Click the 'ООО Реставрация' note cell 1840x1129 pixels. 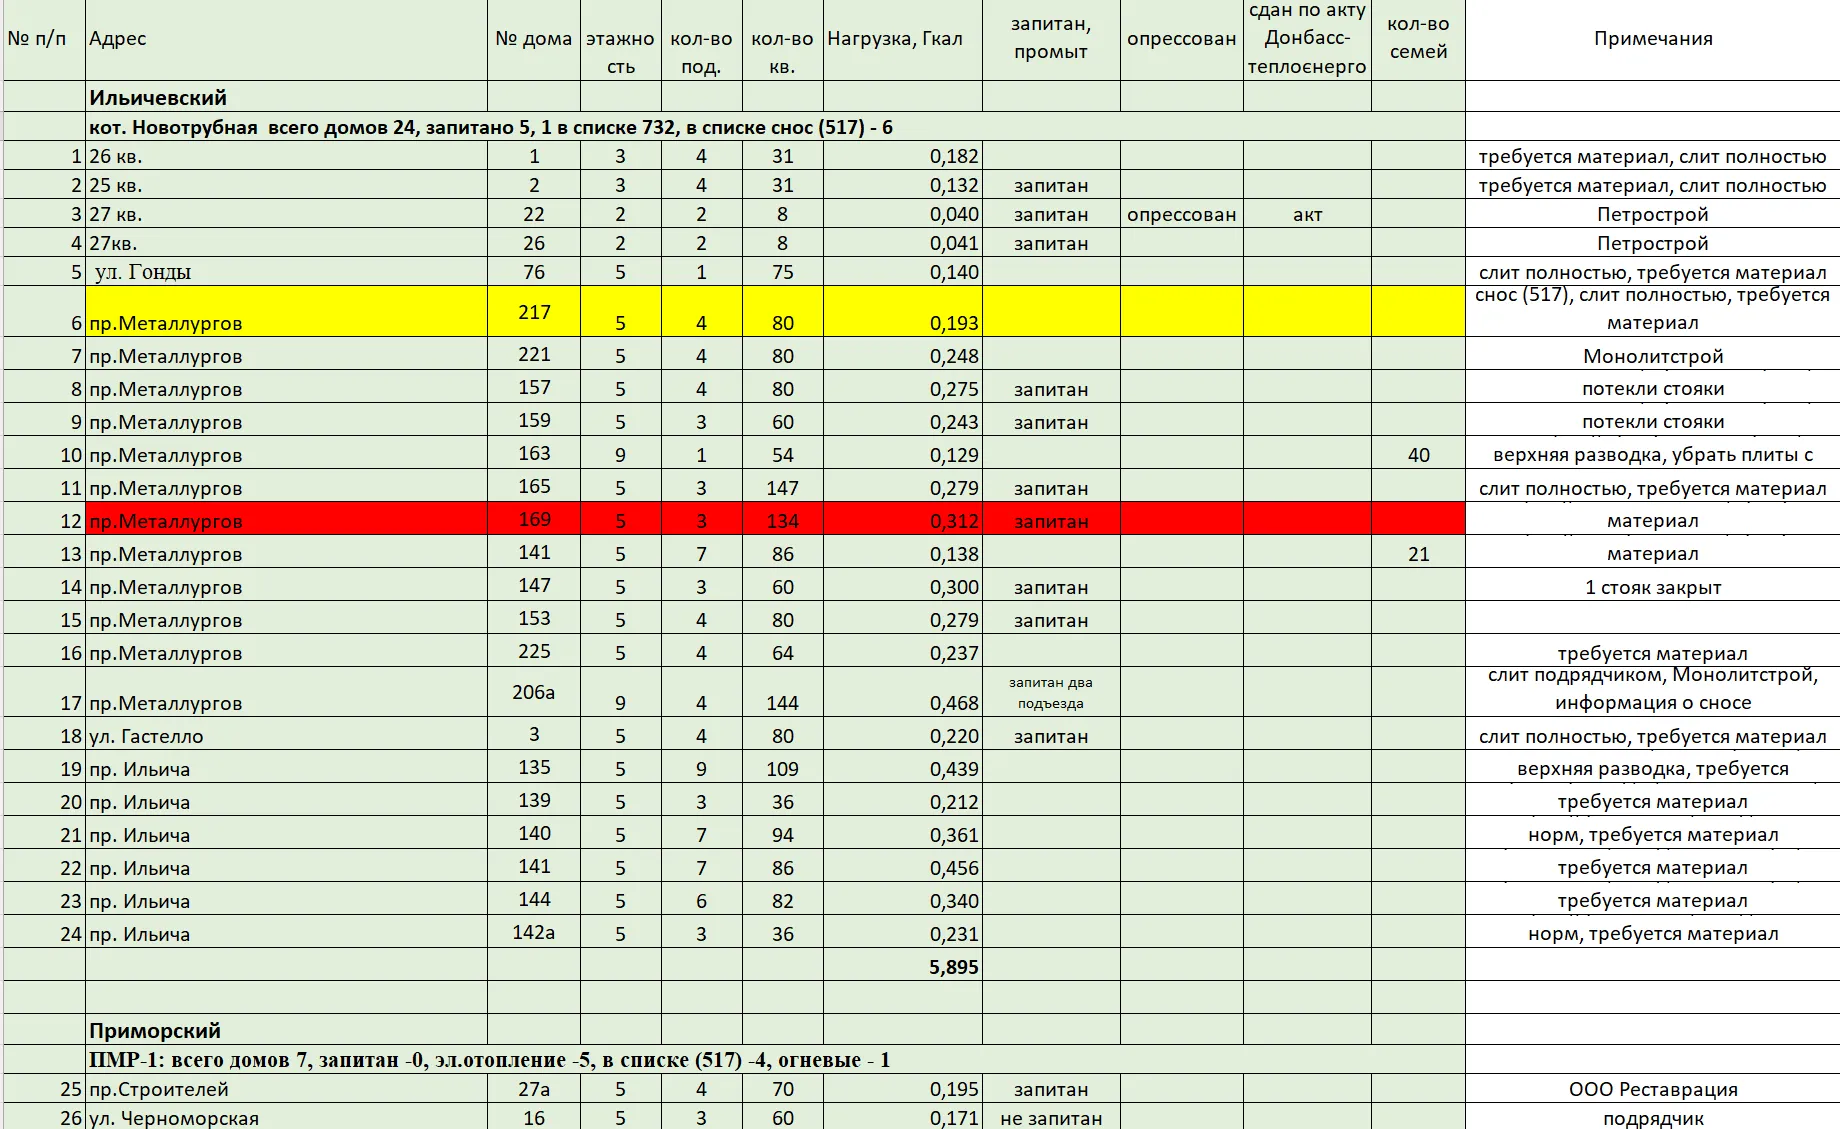[1652, 1089]
